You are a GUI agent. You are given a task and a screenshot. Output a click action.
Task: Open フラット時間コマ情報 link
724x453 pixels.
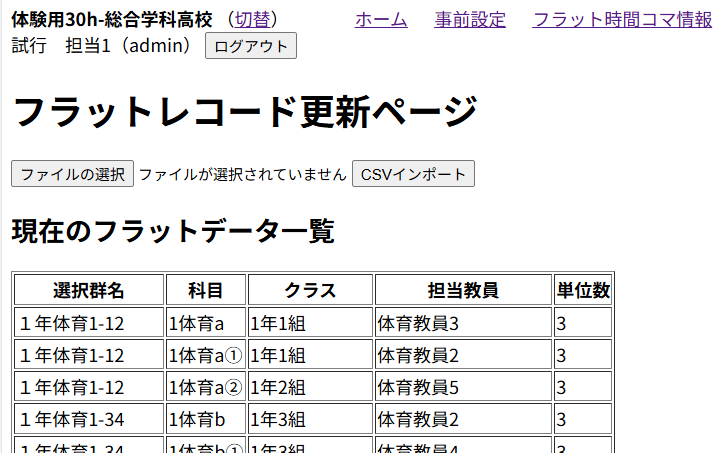tap(622, 20)
